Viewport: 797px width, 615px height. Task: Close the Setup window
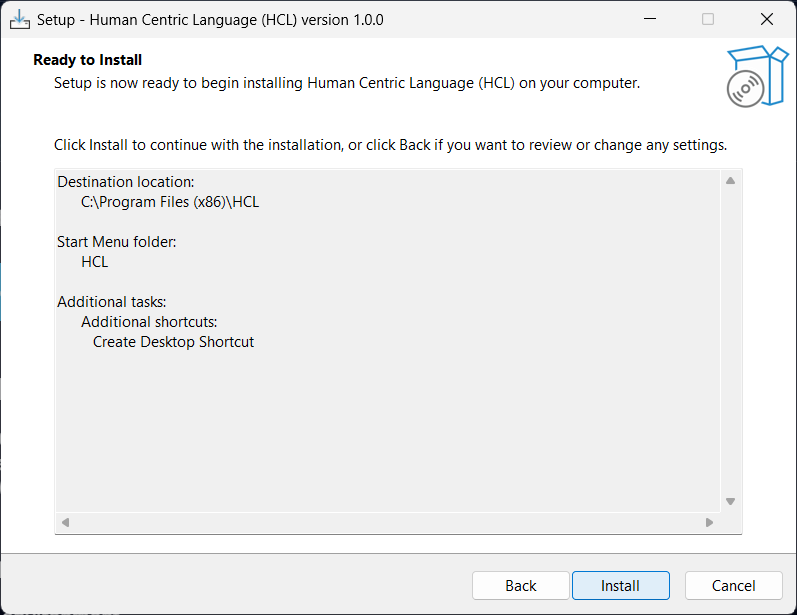click(766, 19)
